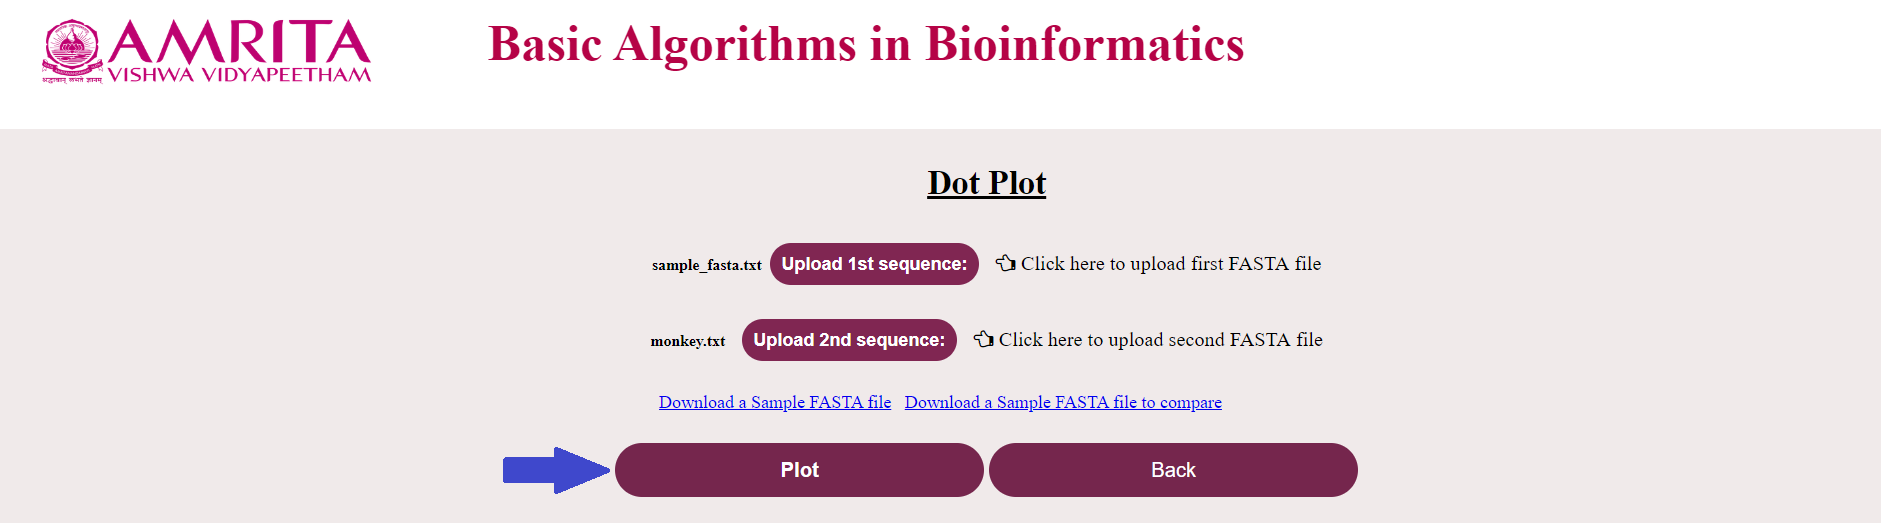Screen dimensions: 1881x525
Task: Click the Dot Plot heading
Action: click(x=986, y=183)
